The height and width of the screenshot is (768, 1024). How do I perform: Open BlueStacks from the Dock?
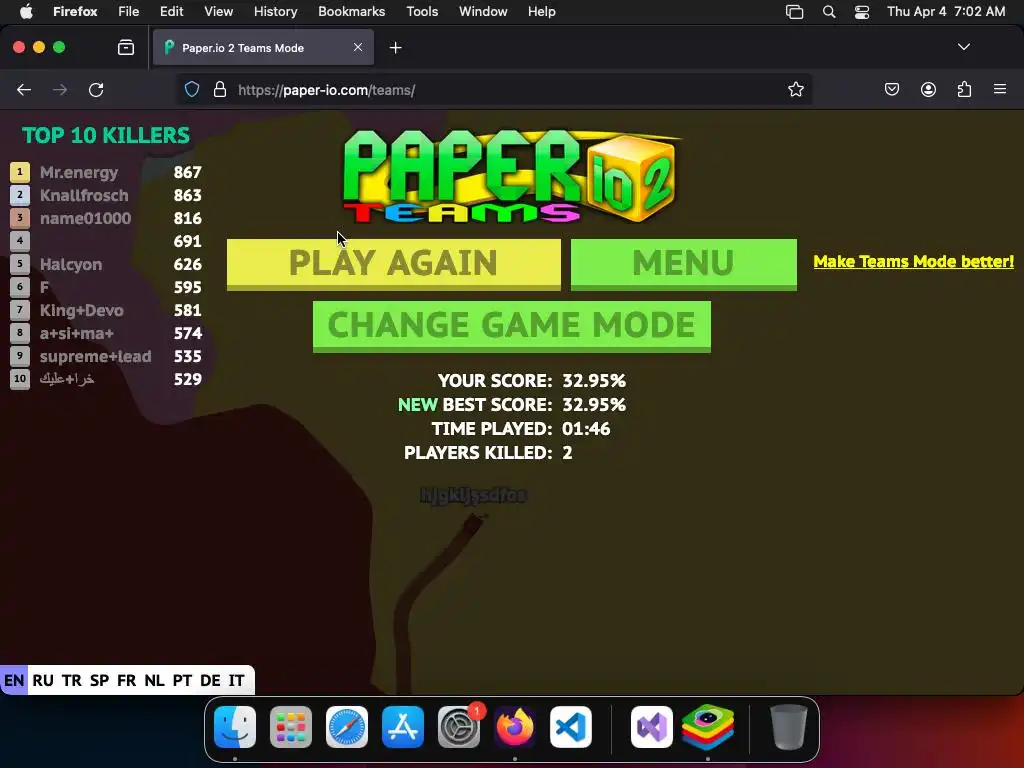708,727
